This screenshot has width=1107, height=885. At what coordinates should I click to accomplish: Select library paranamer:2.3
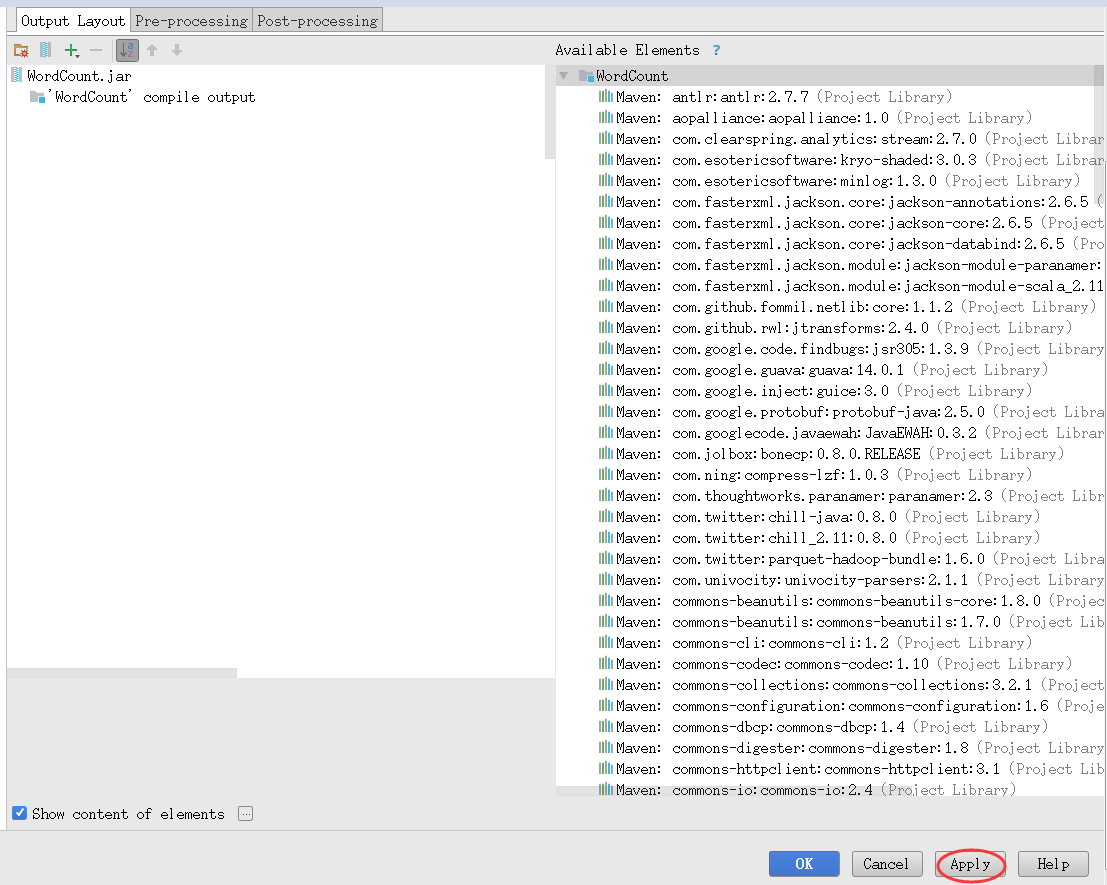click(851, 496)
